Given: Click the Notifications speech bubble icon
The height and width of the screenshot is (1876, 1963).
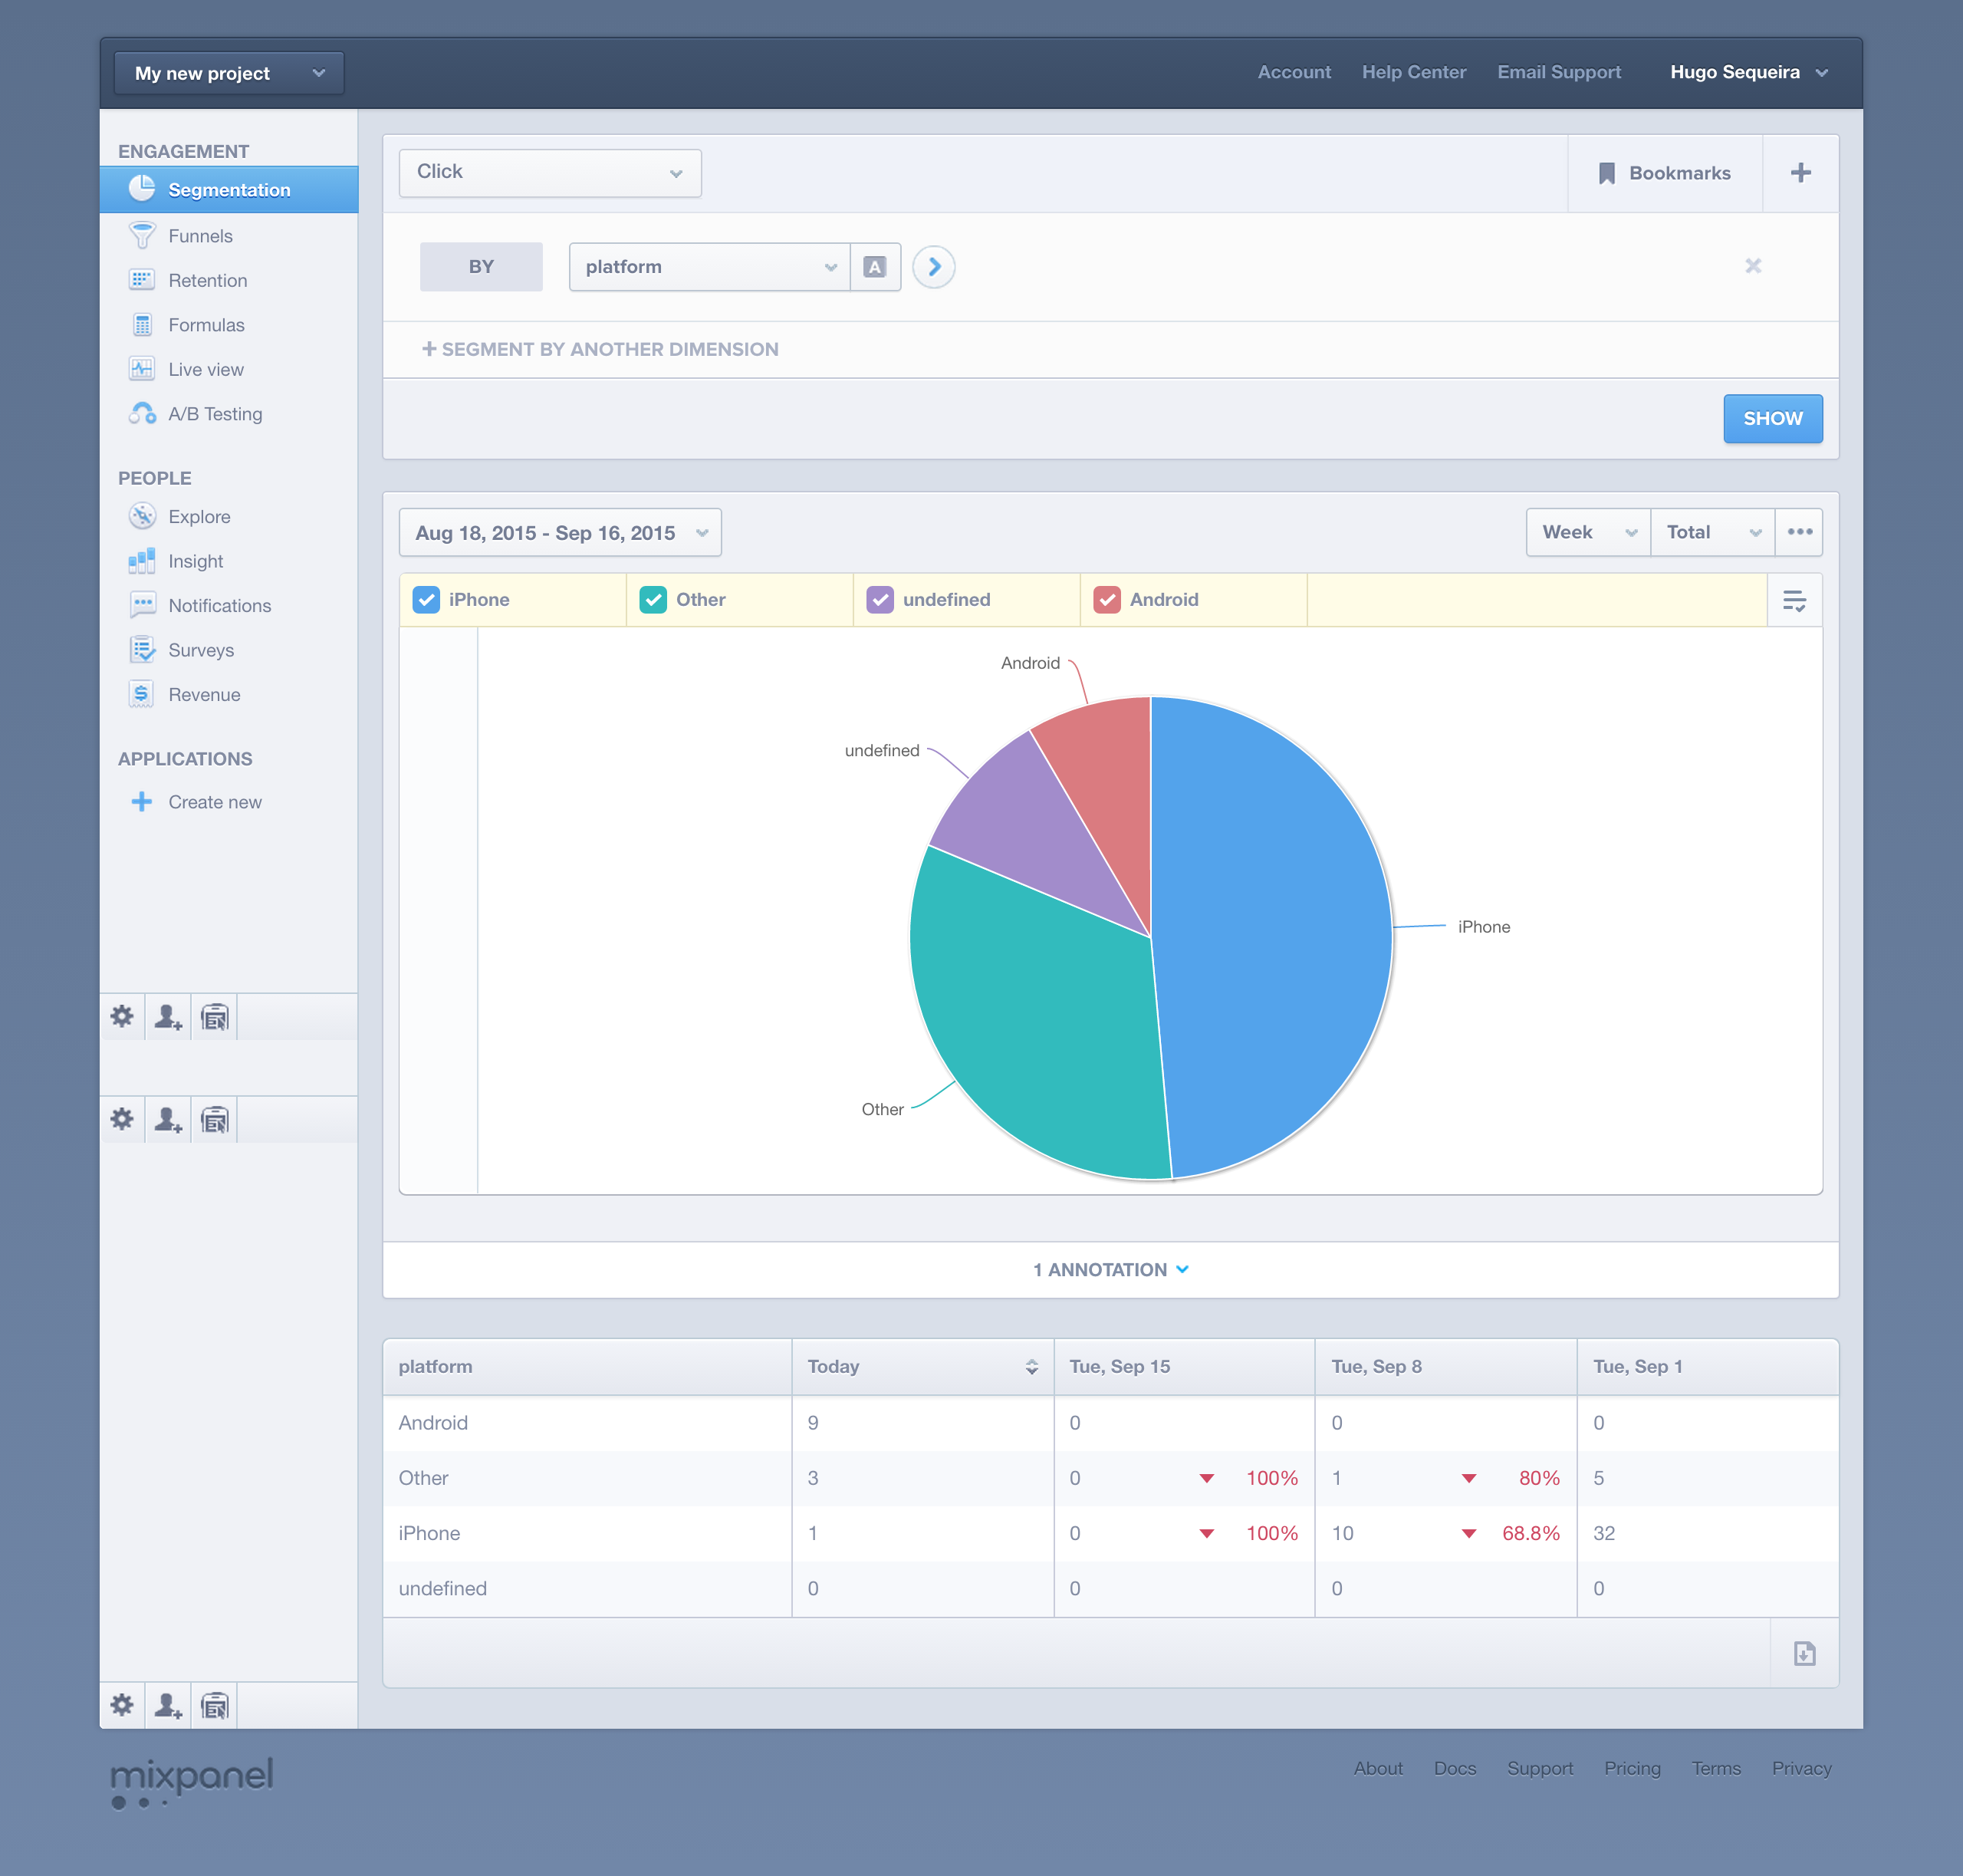Looking at the screenshot, I should [x=142, y=605].
